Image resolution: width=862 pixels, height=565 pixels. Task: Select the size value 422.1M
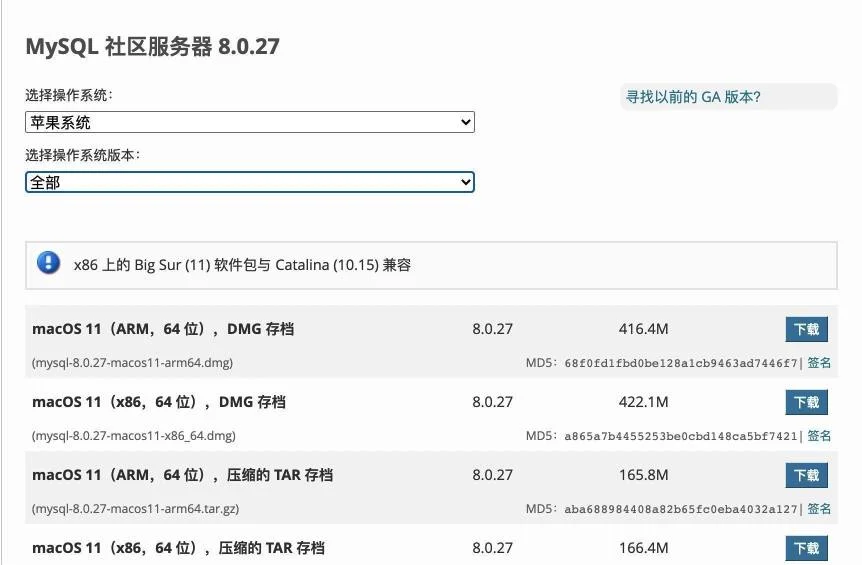point(643,402)
